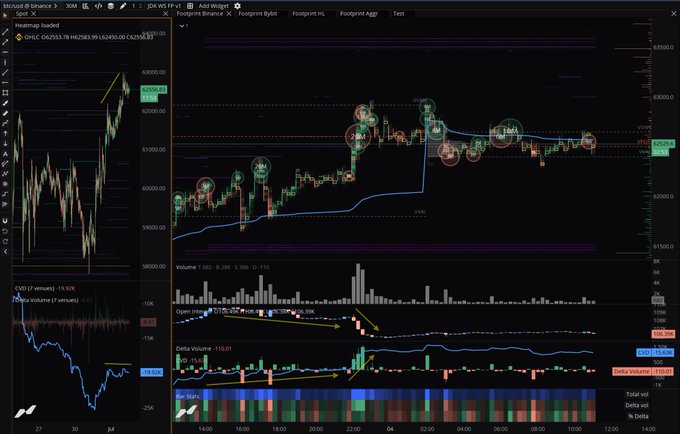
Task: Click the Delta vol row label
Action: click(x=637, y=405)
